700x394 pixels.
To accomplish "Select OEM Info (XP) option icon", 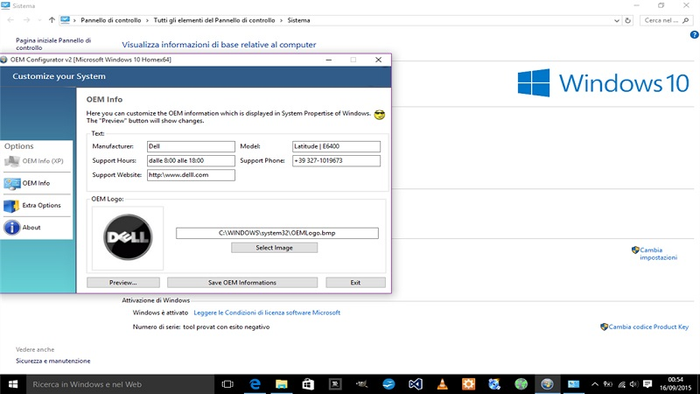I will (12, 161).
